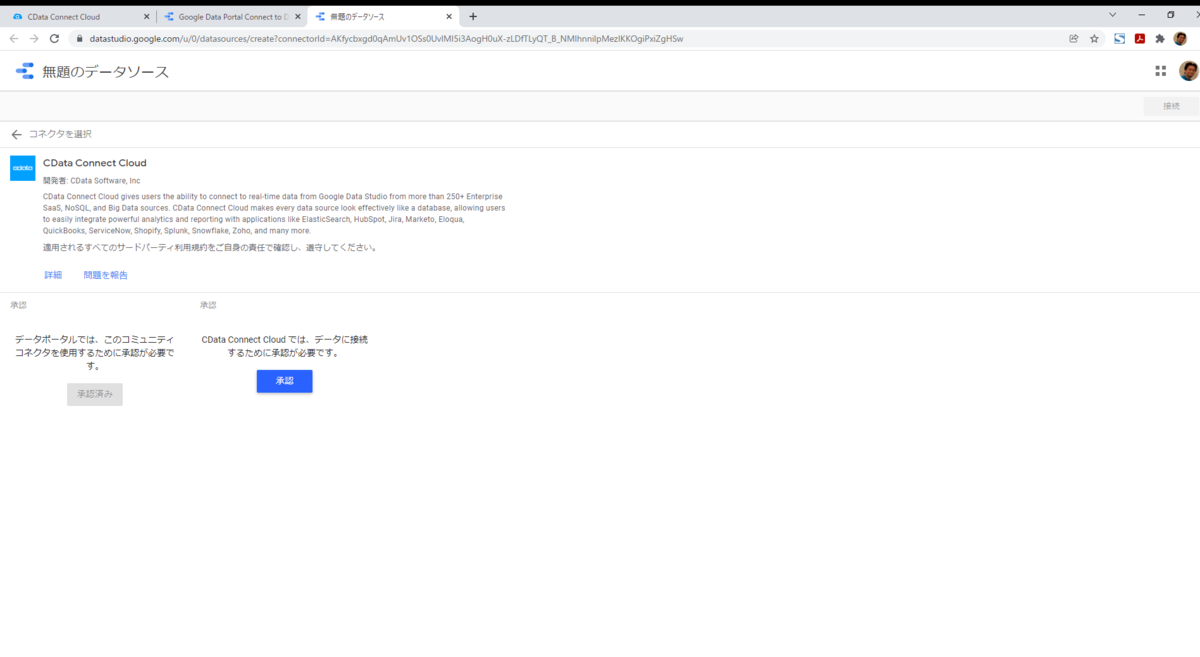Click the site lock icon
Image resolution: width=1200 pixels, height=657 pixels.
click(79, 39)
